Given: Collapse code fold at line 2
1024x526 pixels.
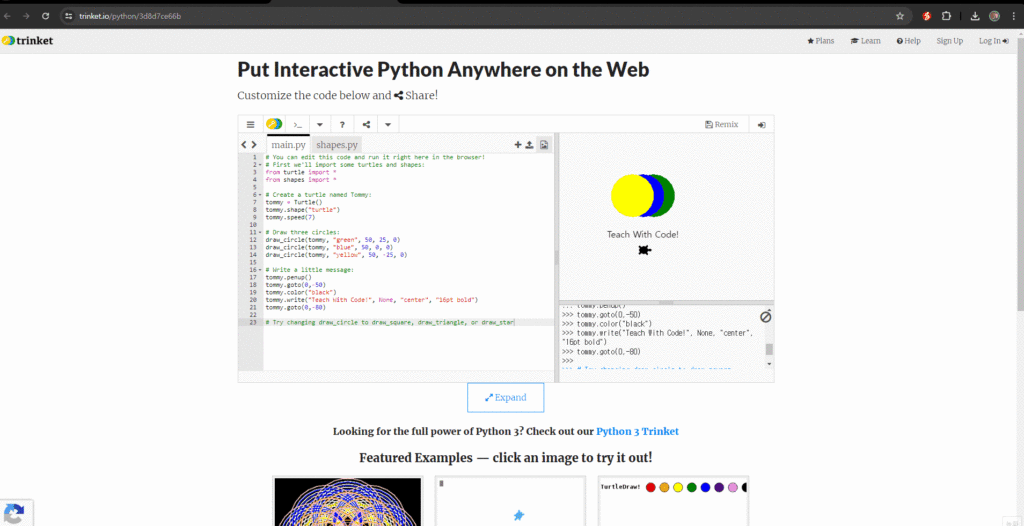Looking at the screenshot, I should [259, 165].
